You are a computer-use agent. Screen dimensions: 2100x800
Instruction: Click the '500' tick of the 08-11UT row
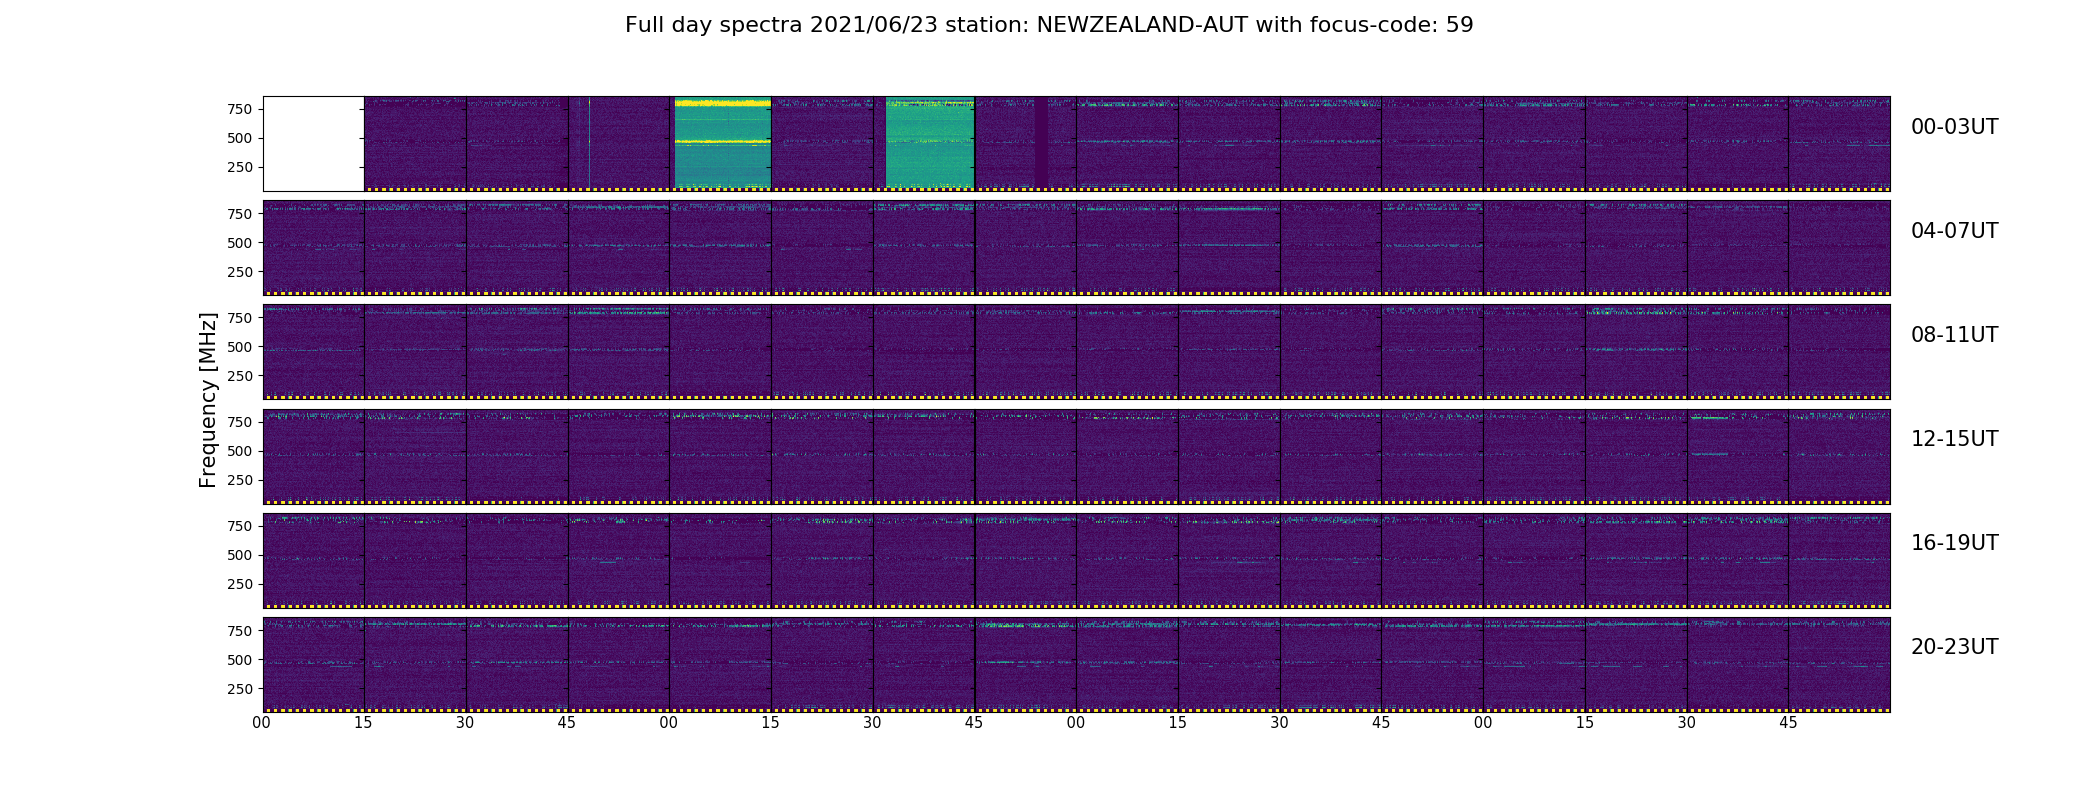(240, 346)
